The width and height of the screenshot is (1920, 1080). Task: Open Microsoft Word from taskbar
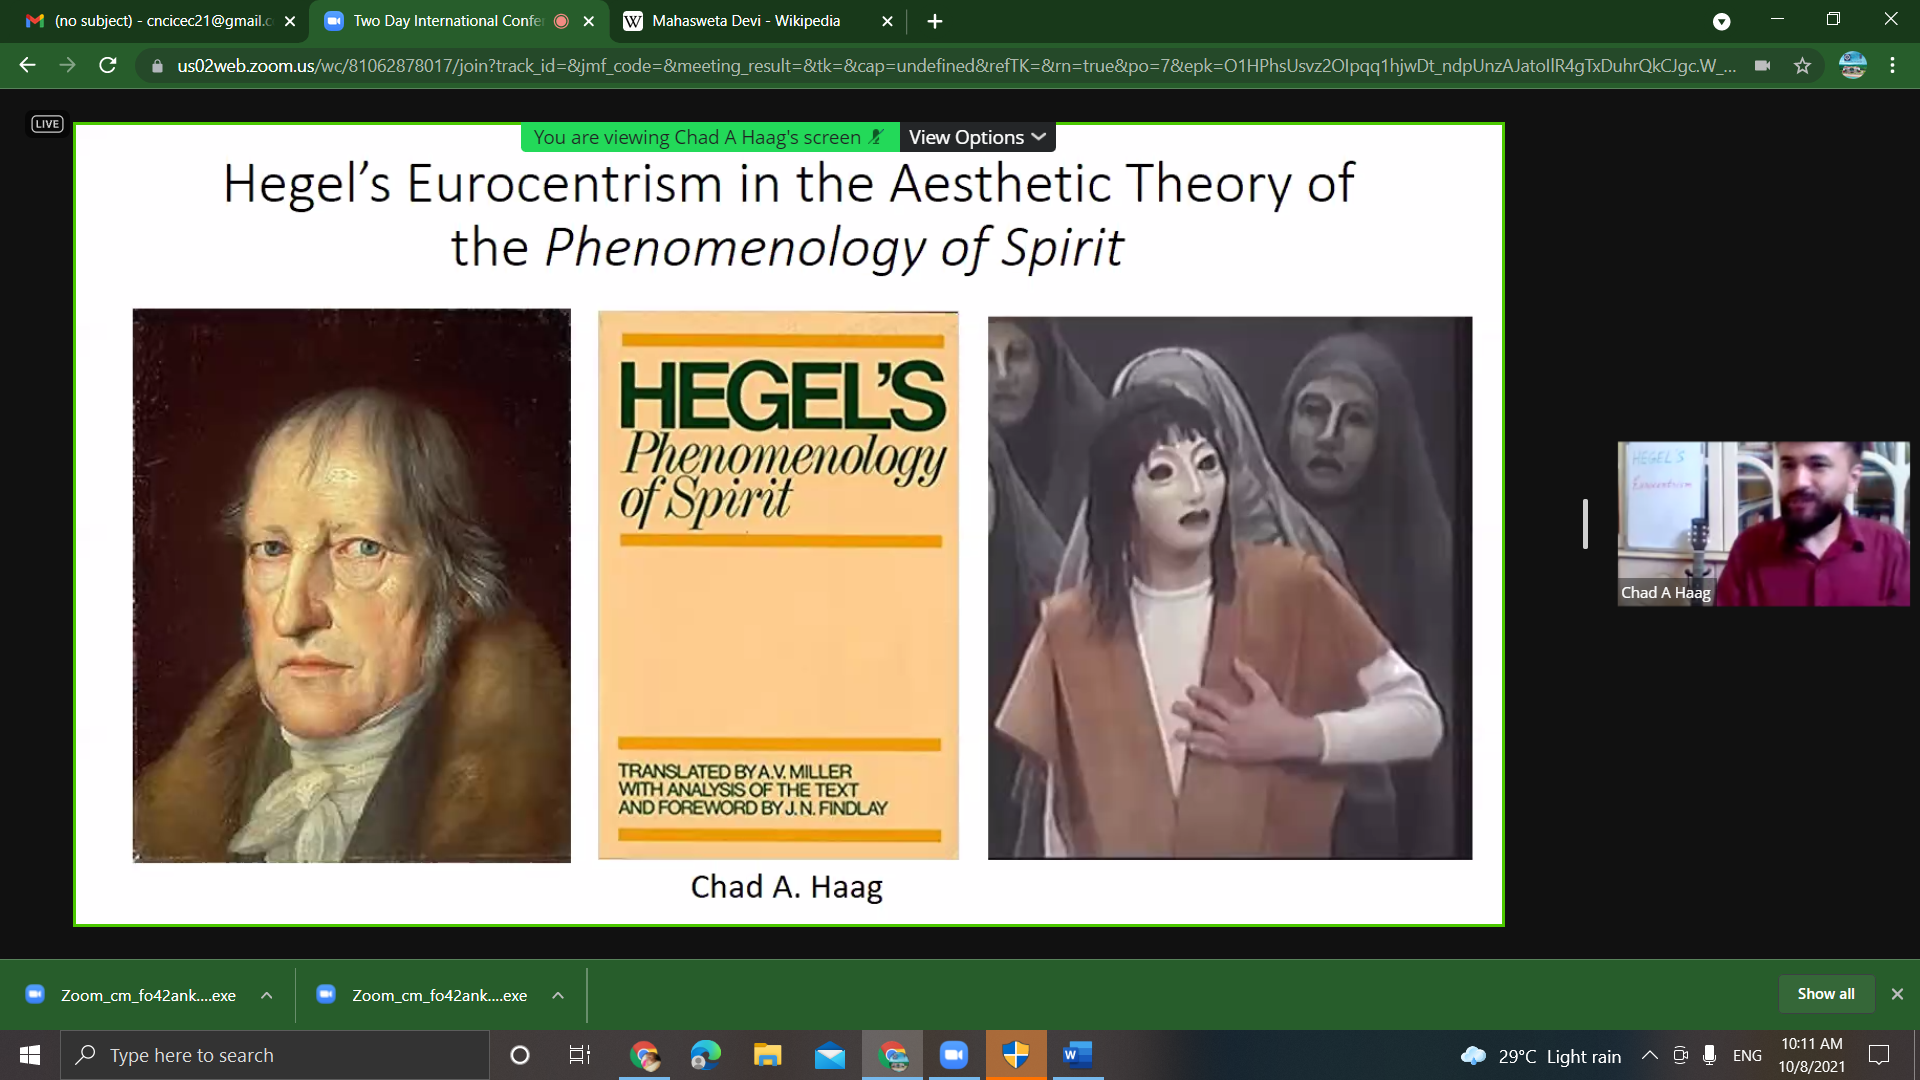click(1077, 1055)
